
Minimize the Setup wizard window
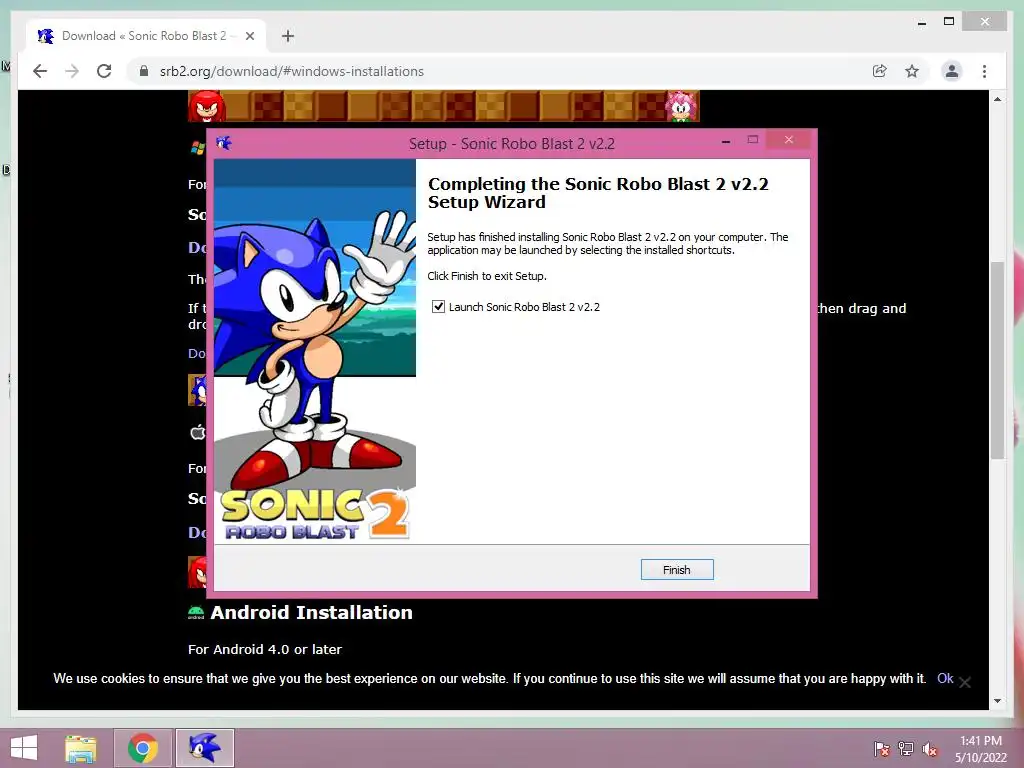click(x=726, y=141)
